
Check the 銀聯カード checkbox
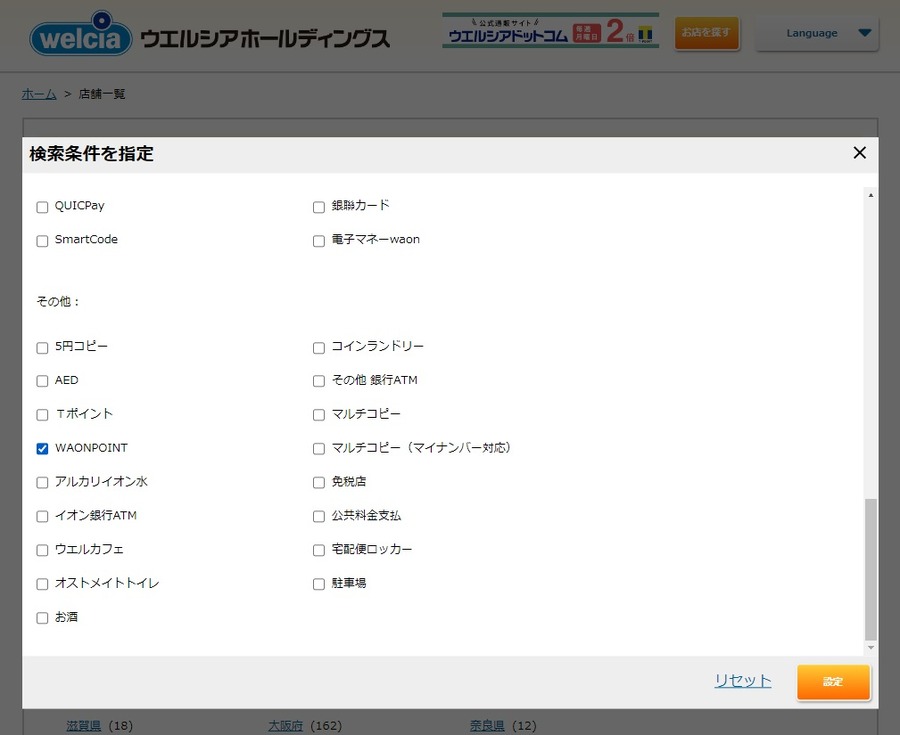tap(319, 207)
